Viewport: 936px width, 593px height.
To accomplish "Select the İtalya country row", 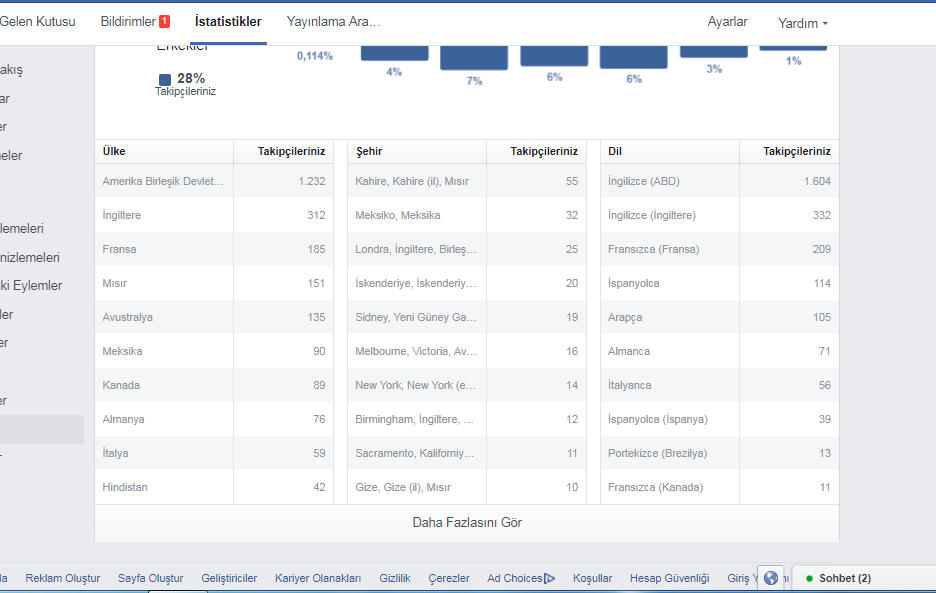I will [x=214, y=453].
